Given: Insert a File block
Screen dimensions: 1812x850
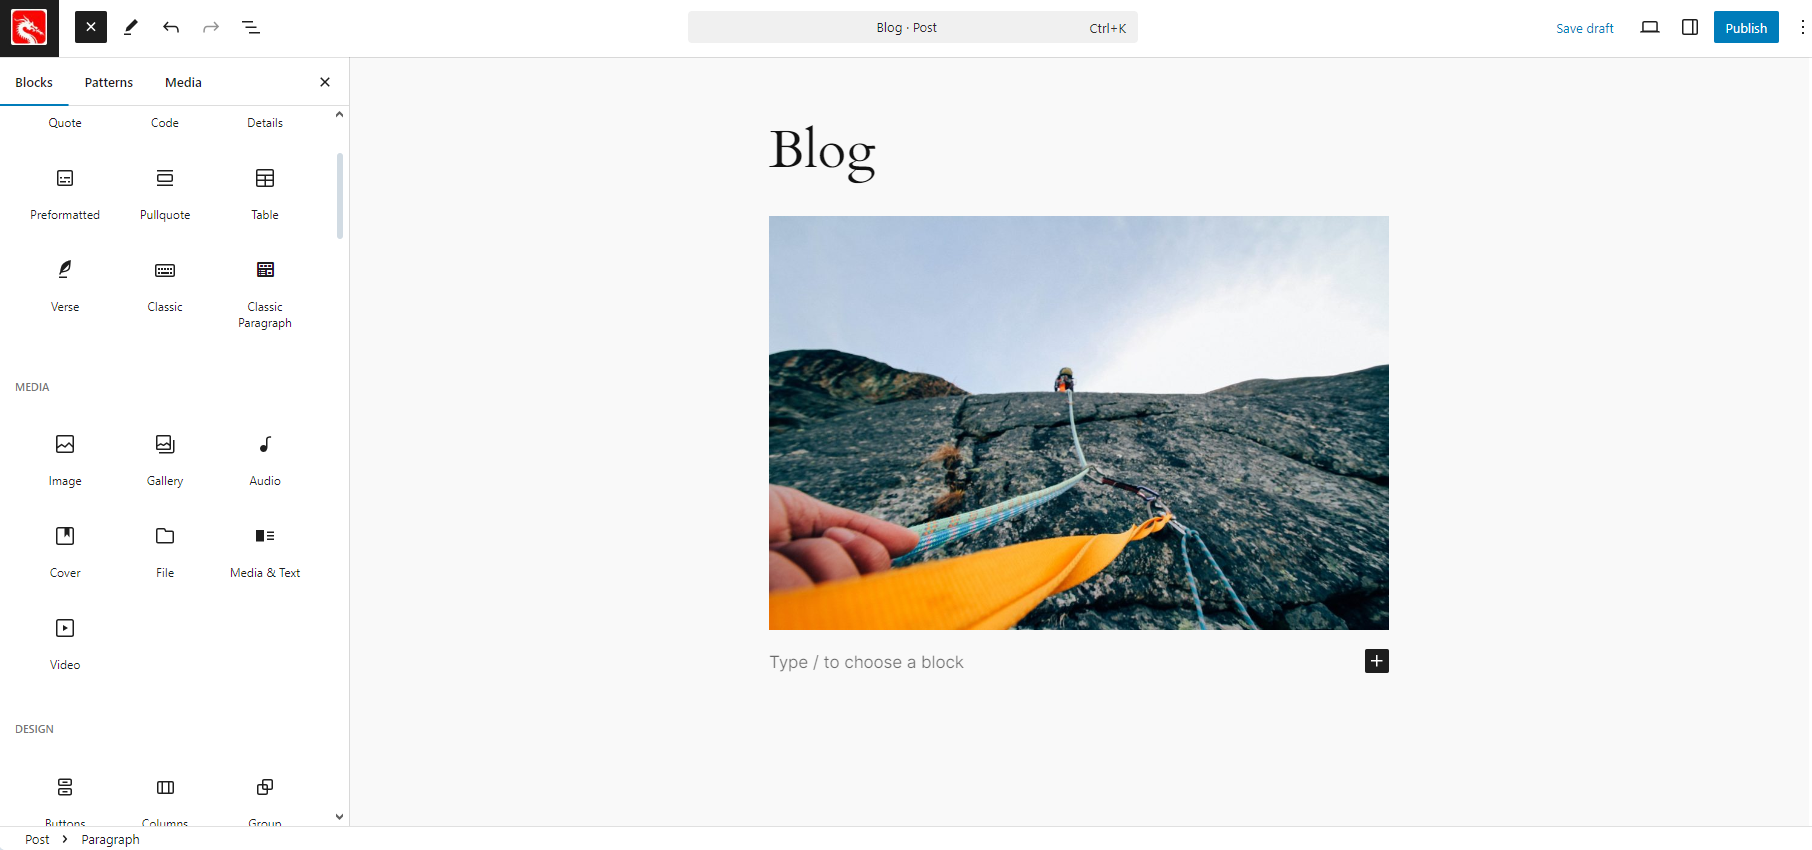Looking at the screenshot, I should click(x=165, y=552).
